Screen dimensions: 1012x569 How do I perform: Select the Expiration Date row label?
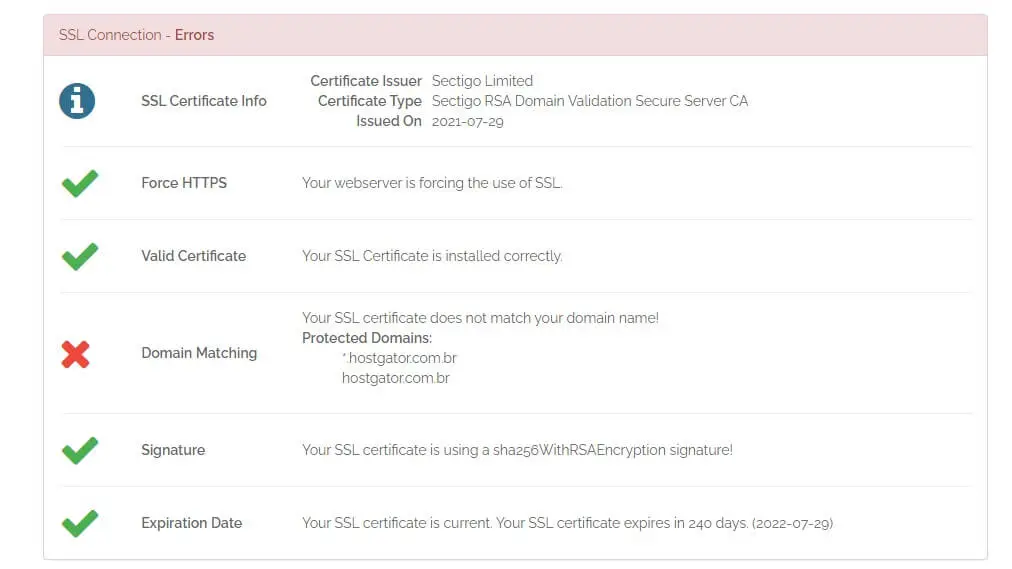pos(192,523)
